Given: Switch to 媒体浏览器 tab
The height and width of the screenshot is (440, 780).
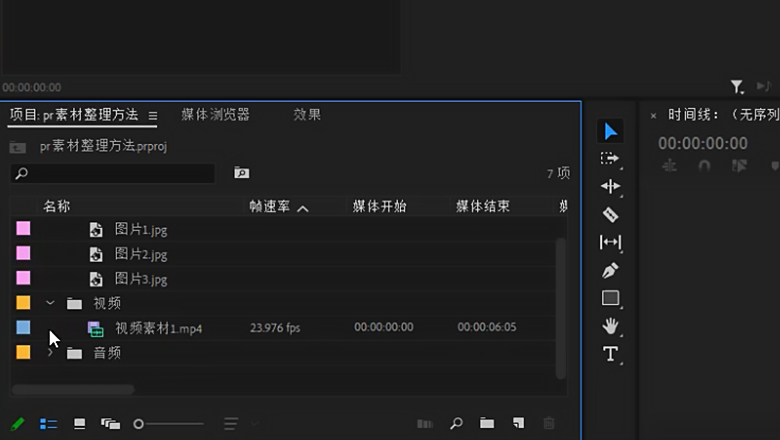Looking at the screenshot, I should point(215,115).
